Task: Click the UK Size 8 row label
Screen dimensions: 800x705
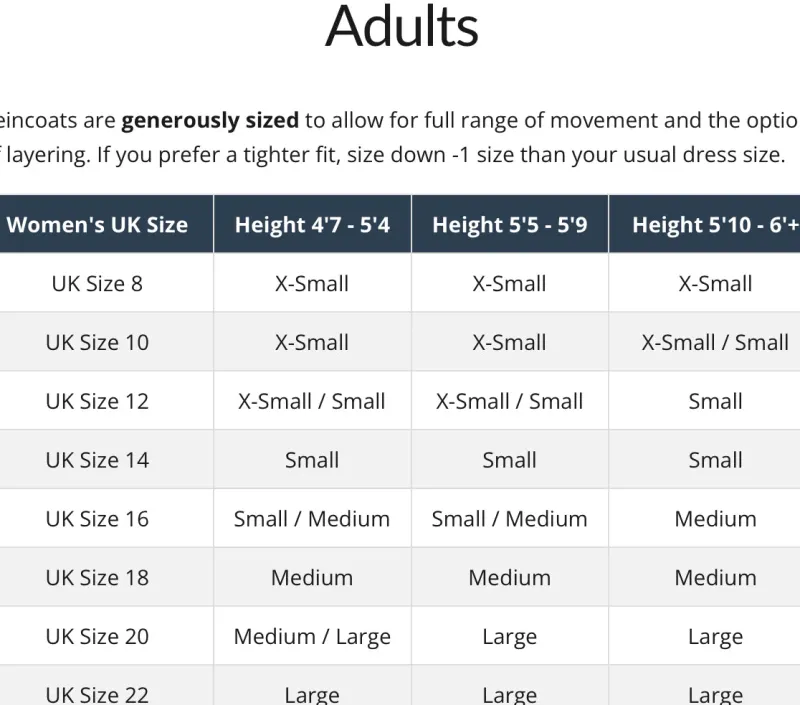Action: pyautogui.click(x=97, y=284)
